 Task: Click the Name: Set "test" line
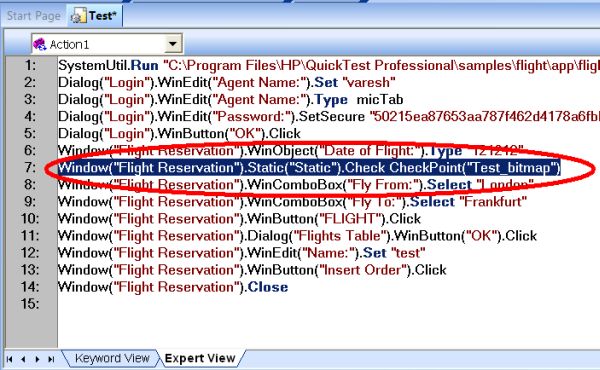pos(241,253)
